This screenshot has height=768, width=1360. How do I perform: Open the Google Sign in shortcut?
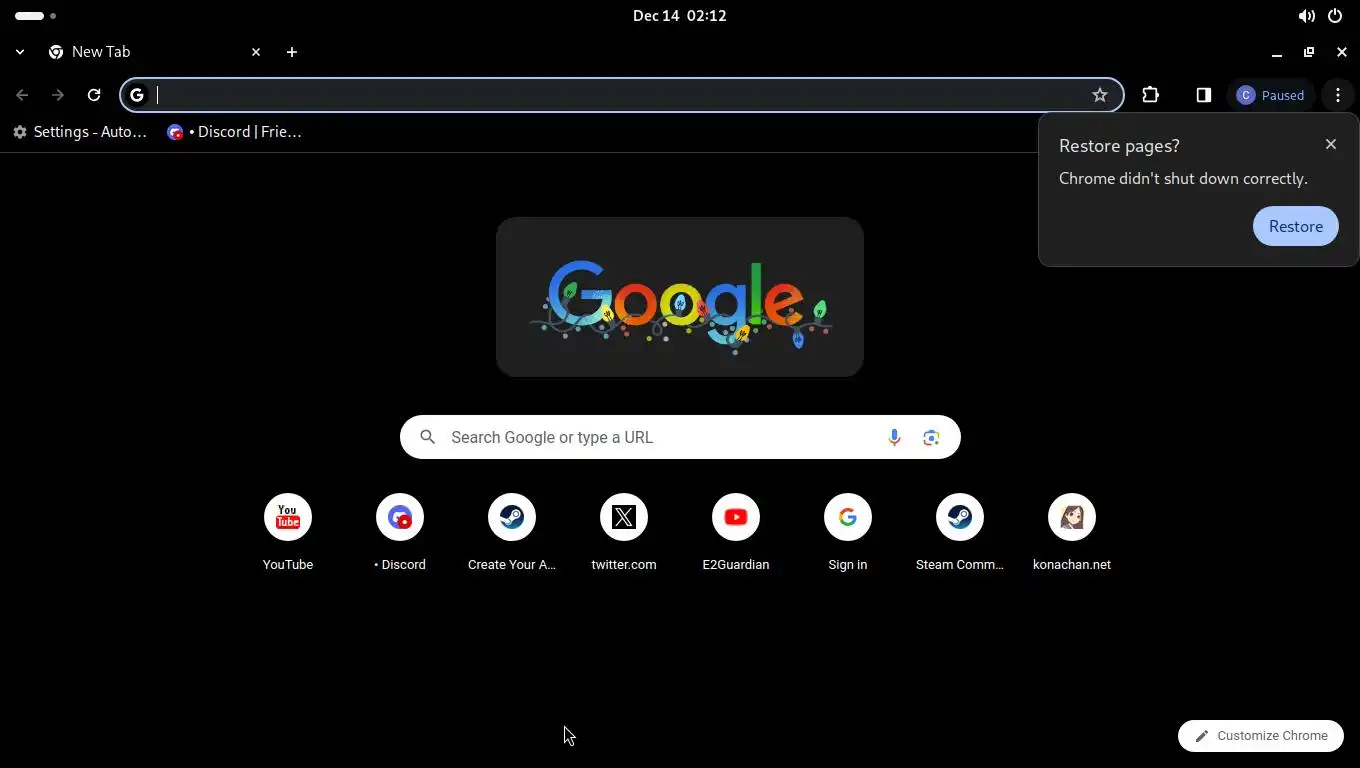tap(848, 533)
